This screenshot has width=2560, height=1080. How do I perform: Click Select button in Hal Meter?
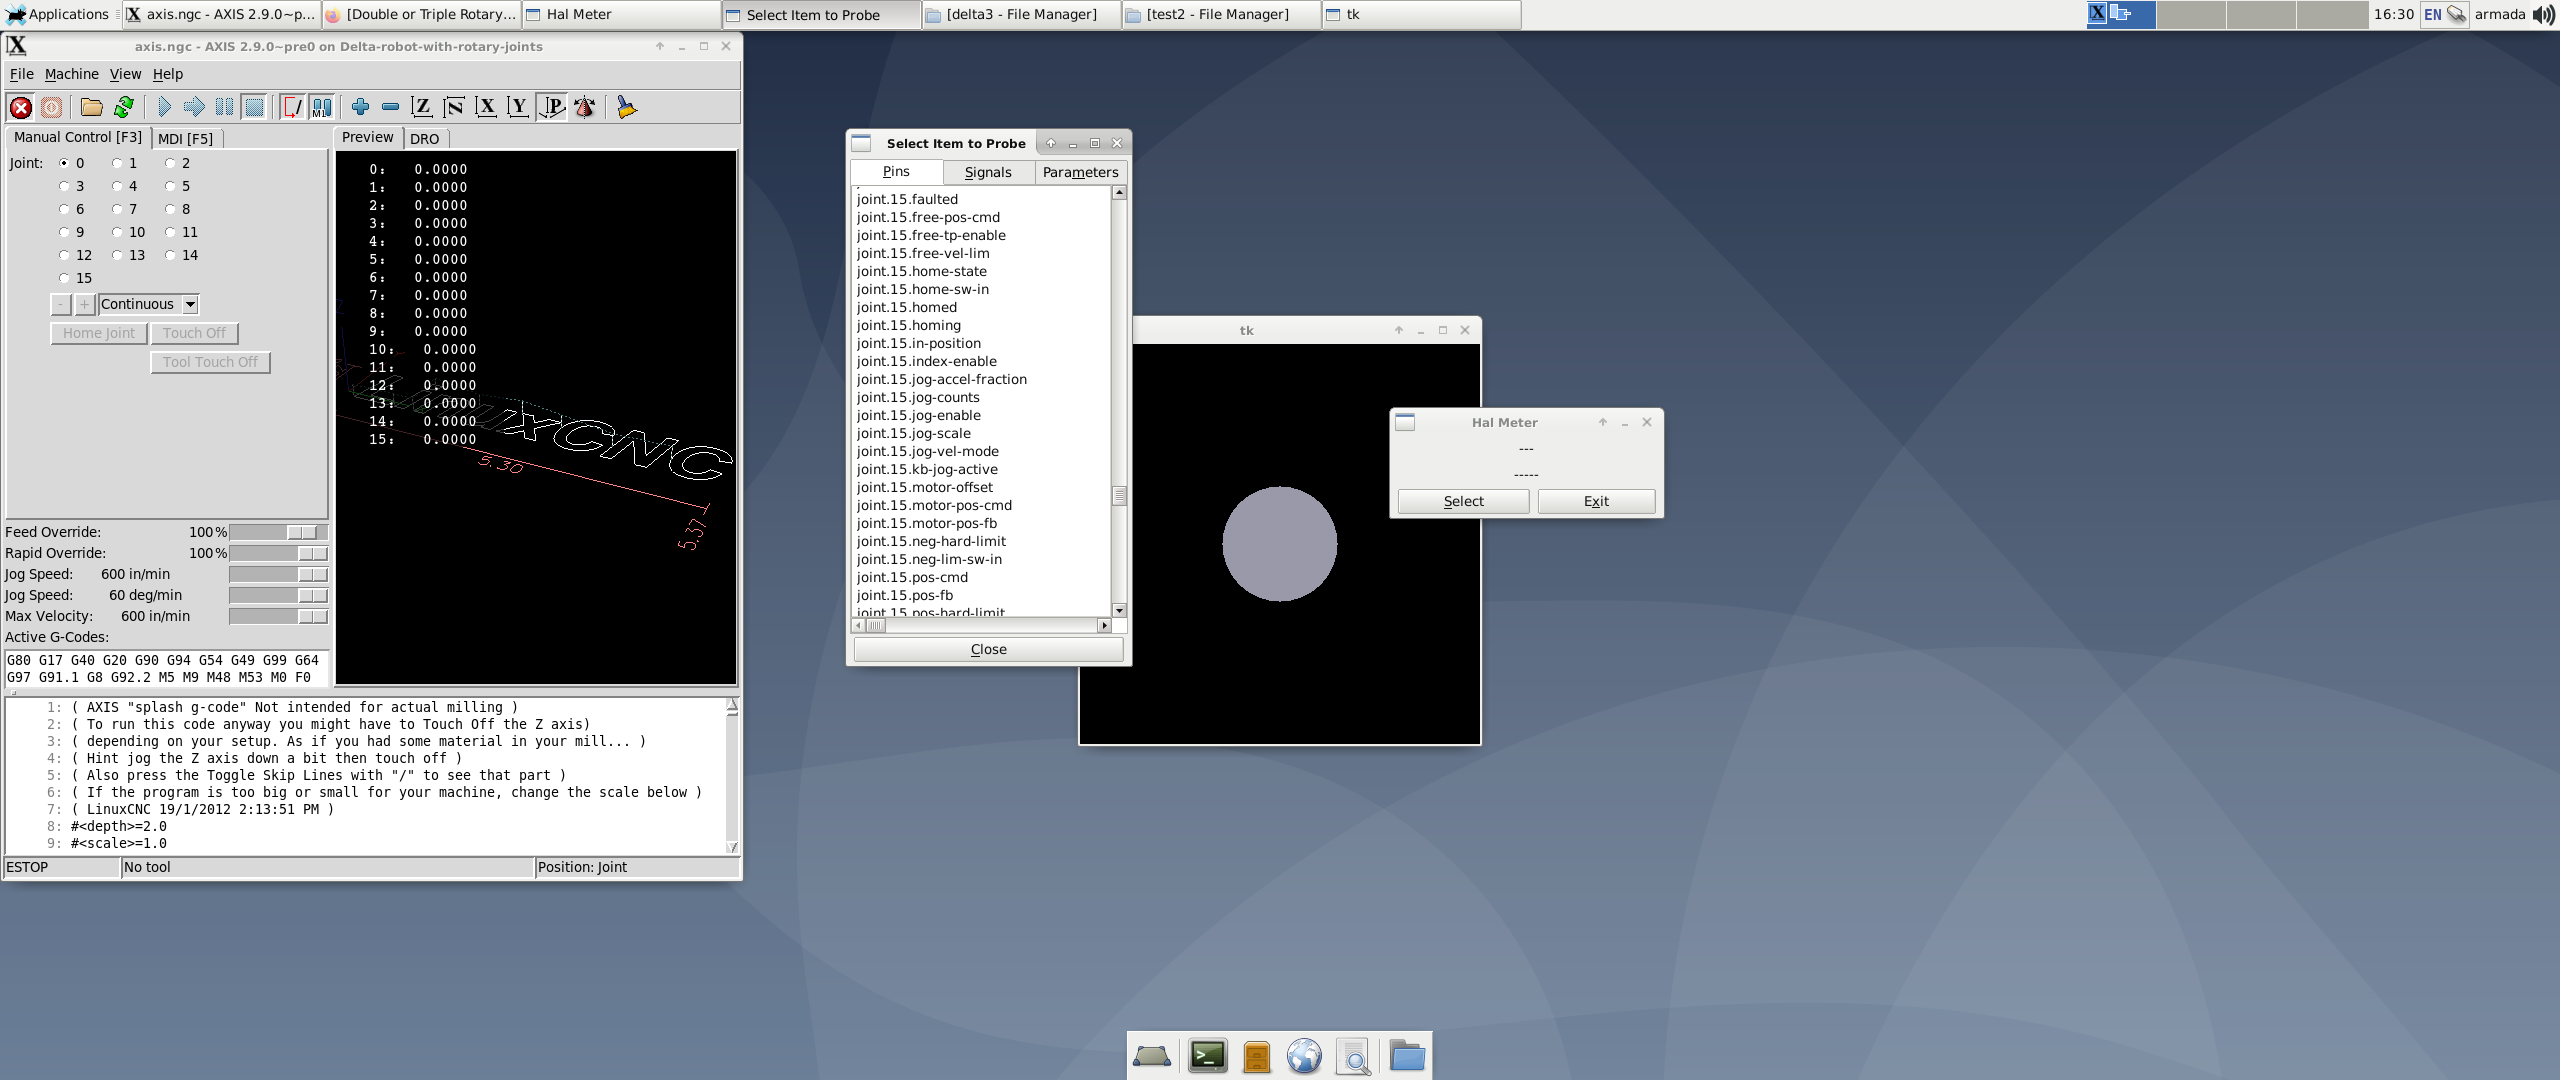pyautogui.click(x=1463, y=501)
